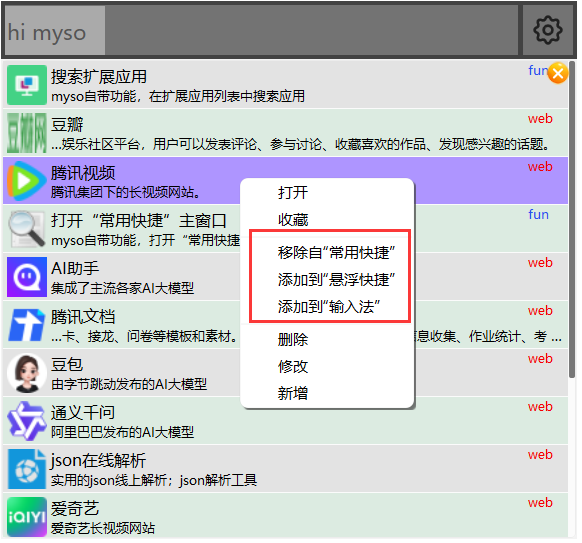Click the web tag on AI助手 row

point(540,263)
